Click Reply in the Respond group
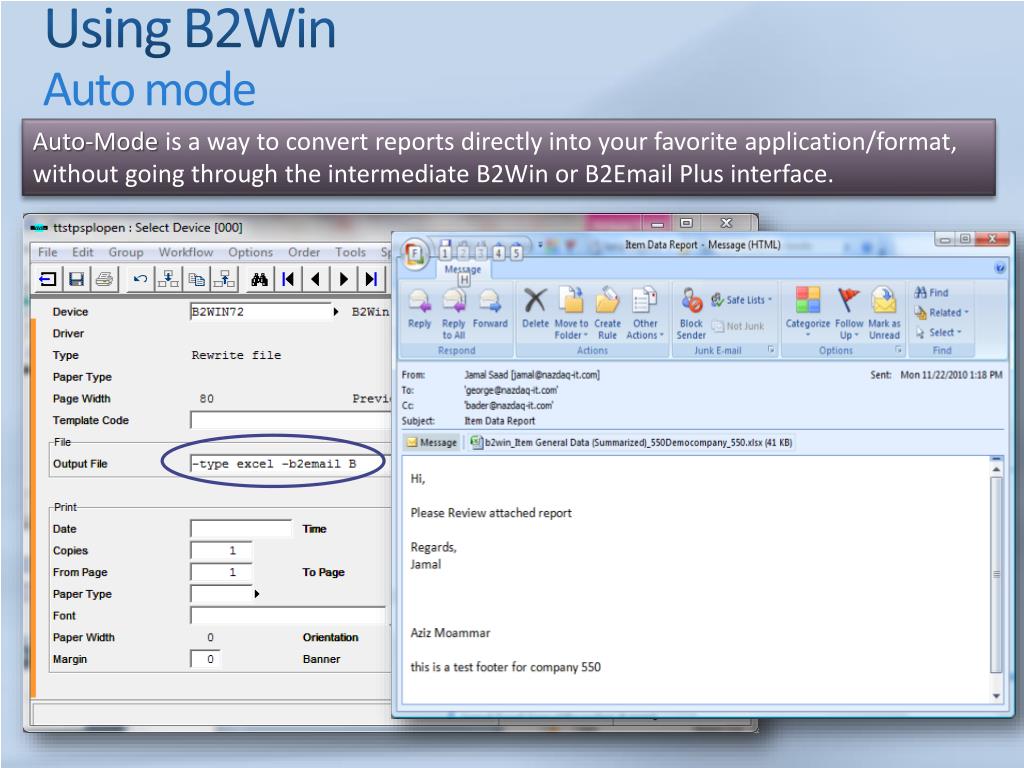The image size is (1024, 768). 419,309
